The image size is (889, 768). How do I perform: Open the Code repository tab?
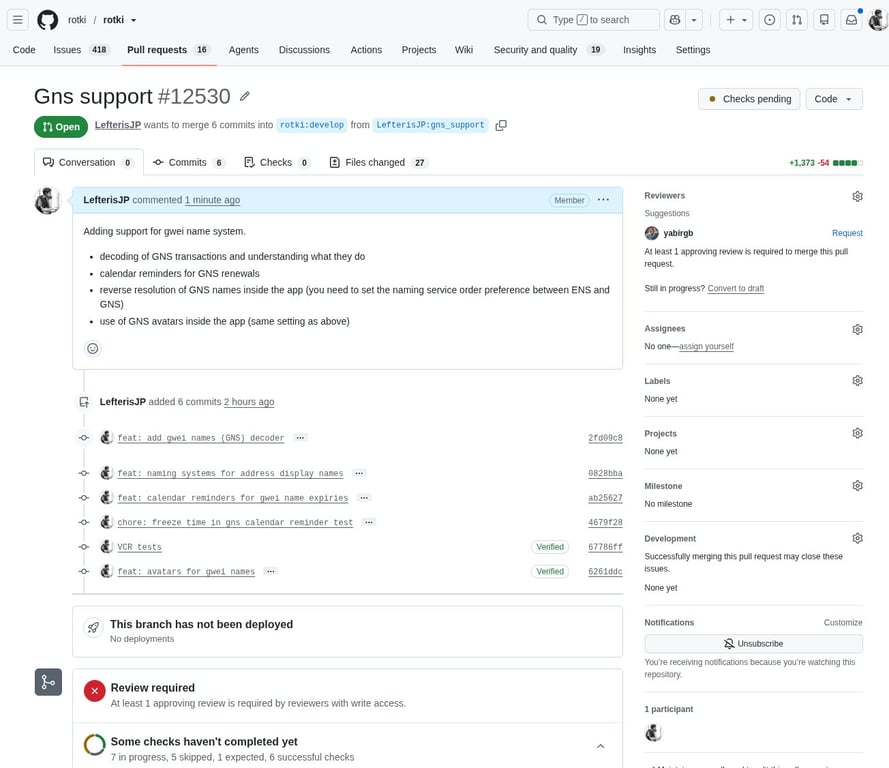coord(24,50)
